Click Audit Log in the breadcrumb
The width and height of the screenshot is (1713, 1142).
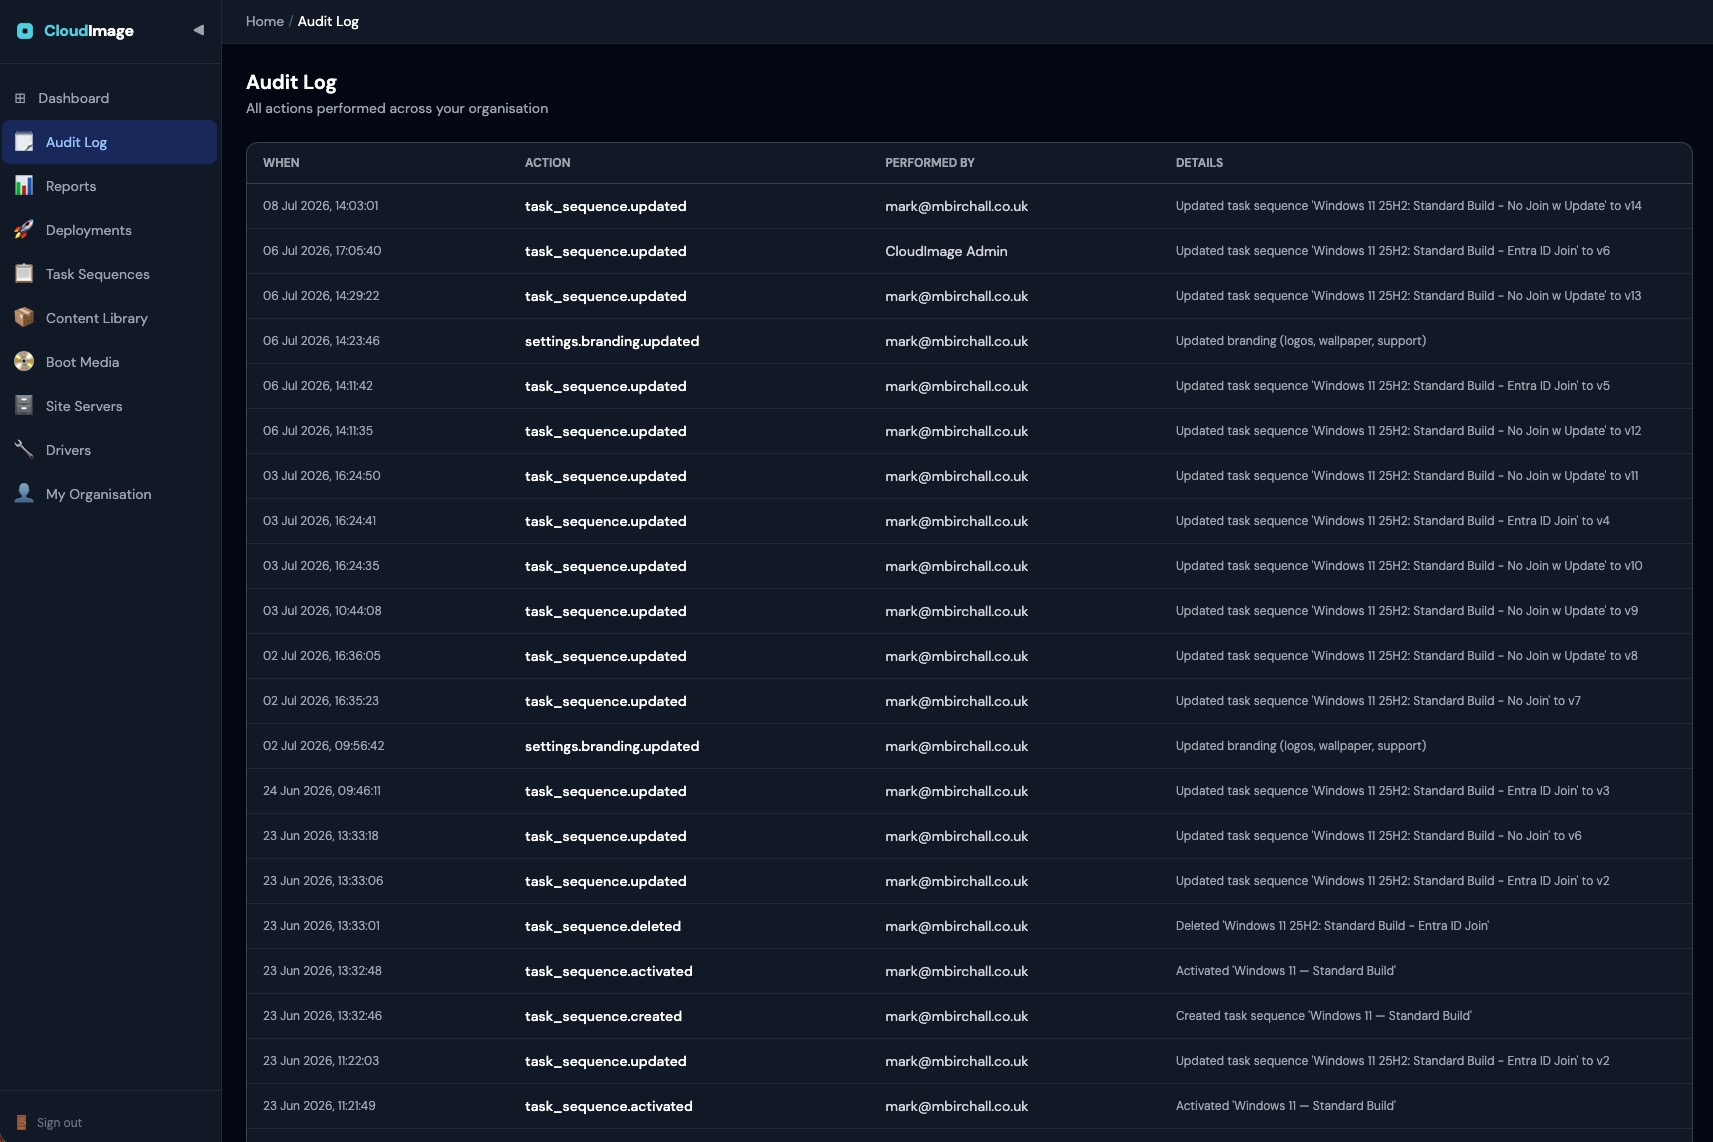[328, 21]
